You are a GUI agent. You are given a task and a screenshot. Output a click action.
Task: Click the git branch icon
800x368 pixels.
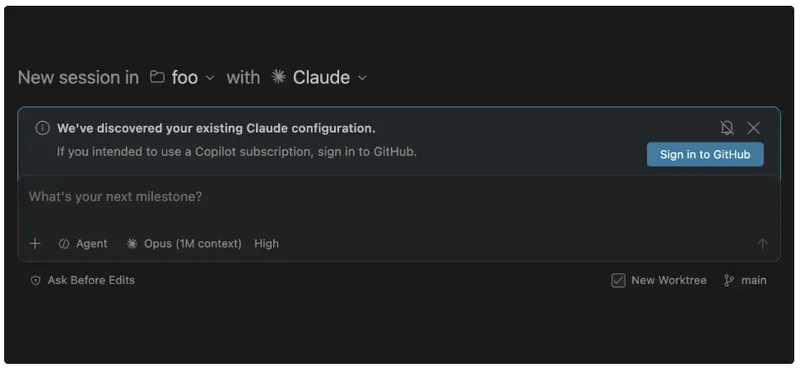729,280
